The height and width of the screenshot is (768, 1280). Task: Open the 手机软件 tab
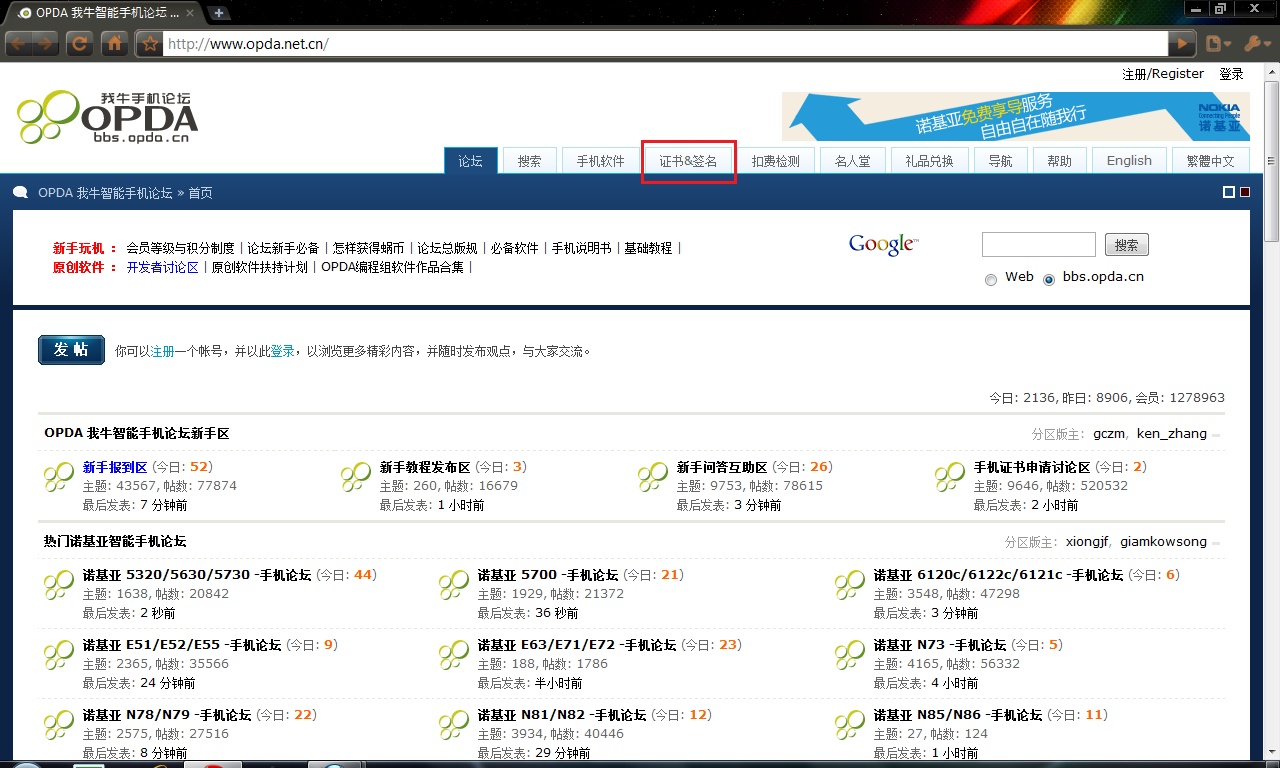click(601, 161)
